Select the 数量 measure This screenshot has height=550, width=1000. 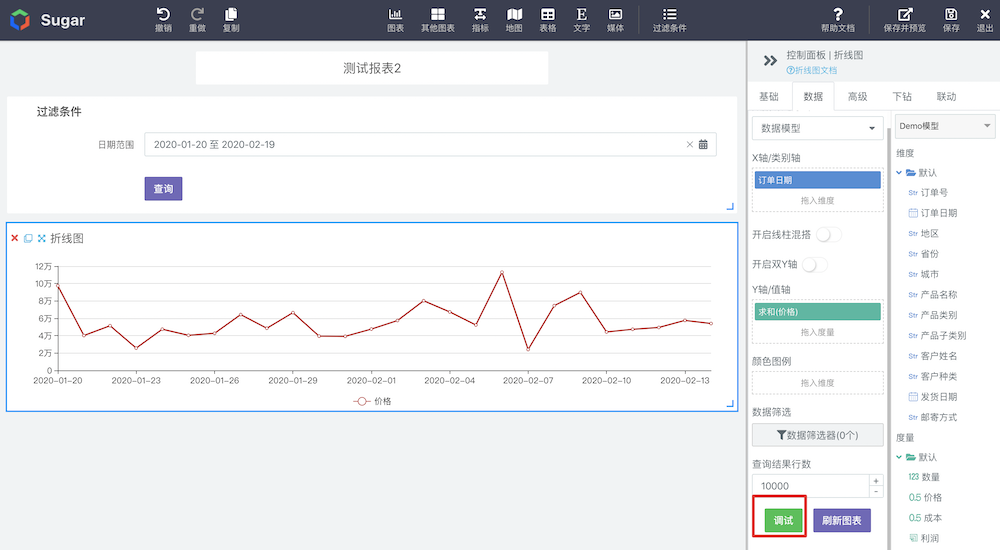pyautogui.click(x=930, y=477)
